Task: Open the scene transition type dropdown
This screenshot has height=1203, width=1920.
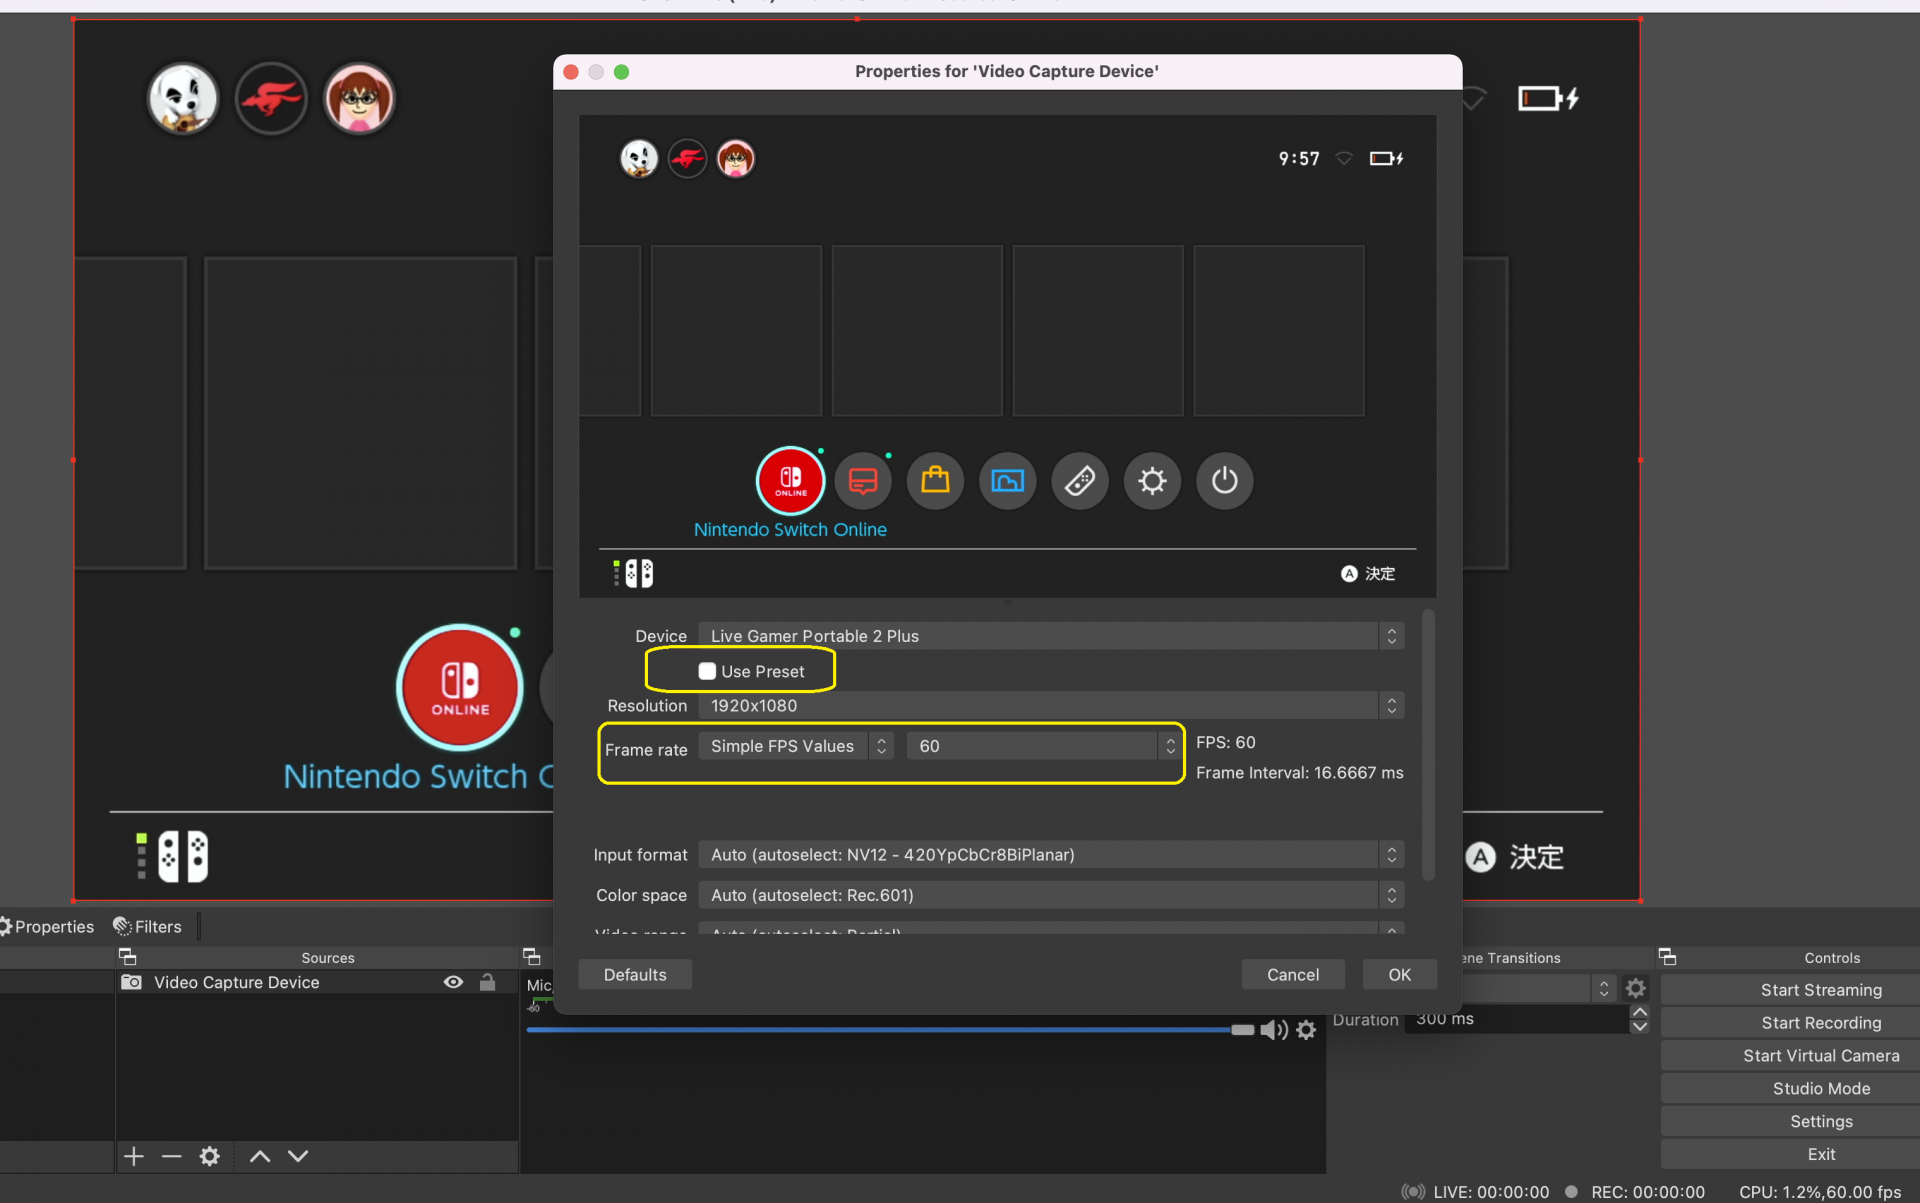Action: 1538,988
